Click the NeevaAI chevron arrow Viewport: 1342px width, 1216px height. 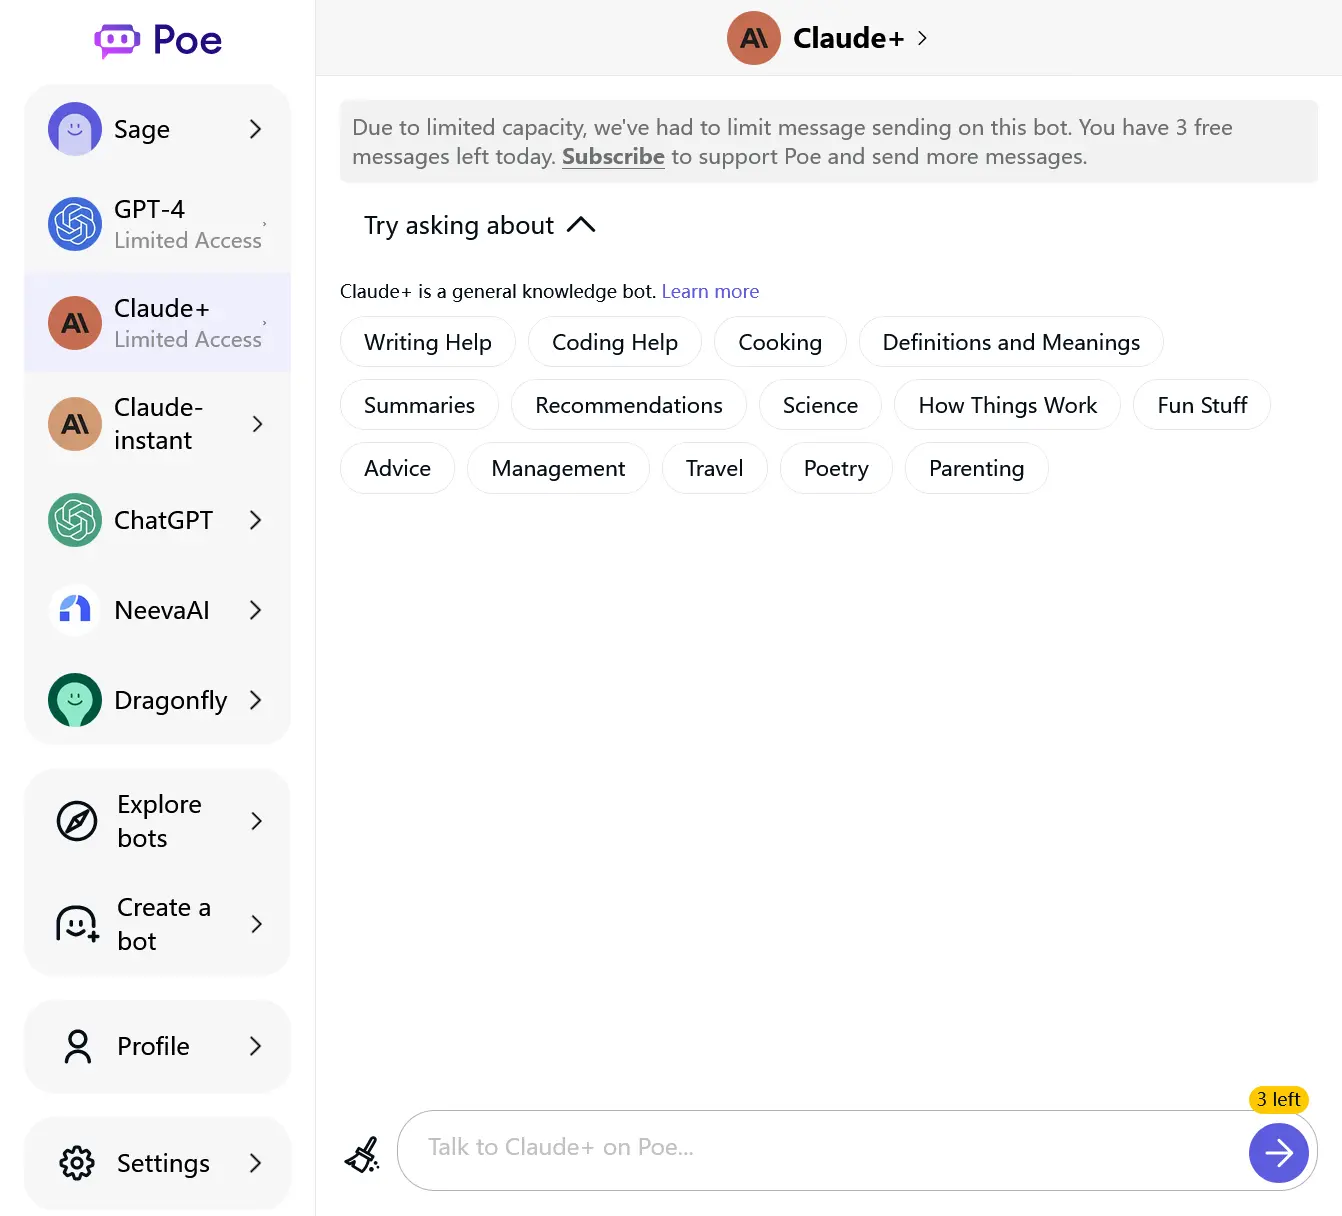tap(255, 610)
